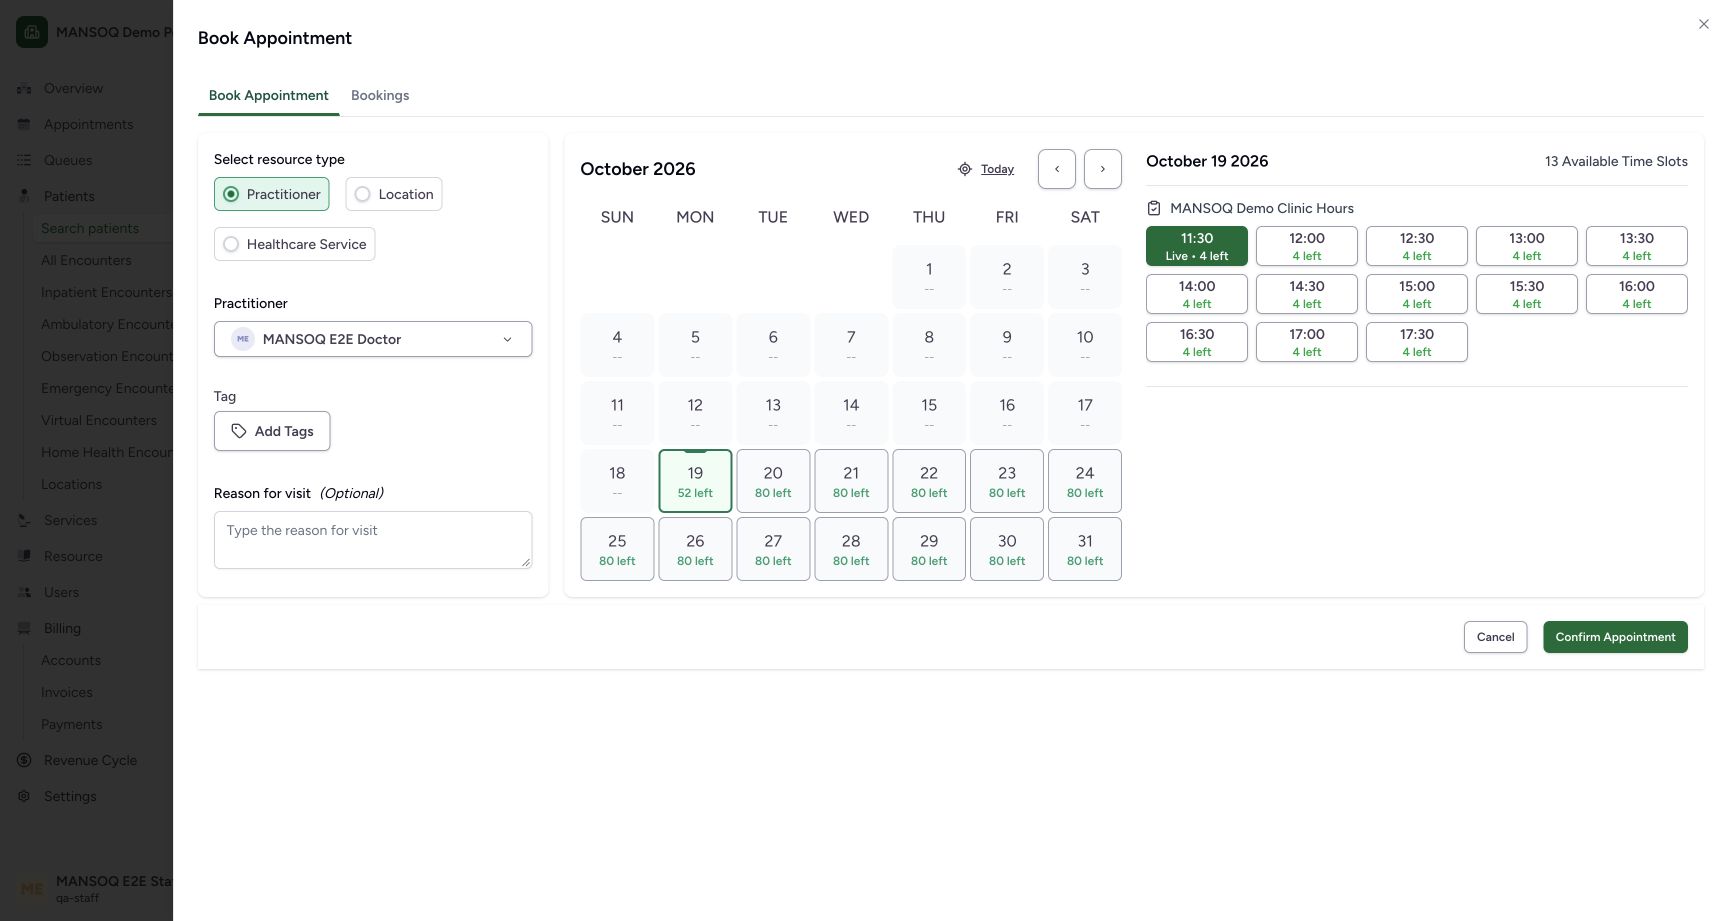Select the 13:30 time slot
This screenshot has width=1728, height=921.
coord(1637,246)
